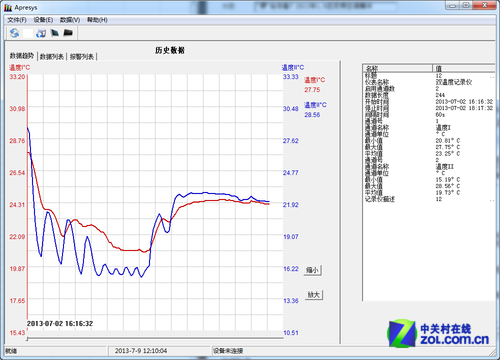Switch to the 数据列表 tab
Viewport: 500px width, 360px height.
click(52, 57)
